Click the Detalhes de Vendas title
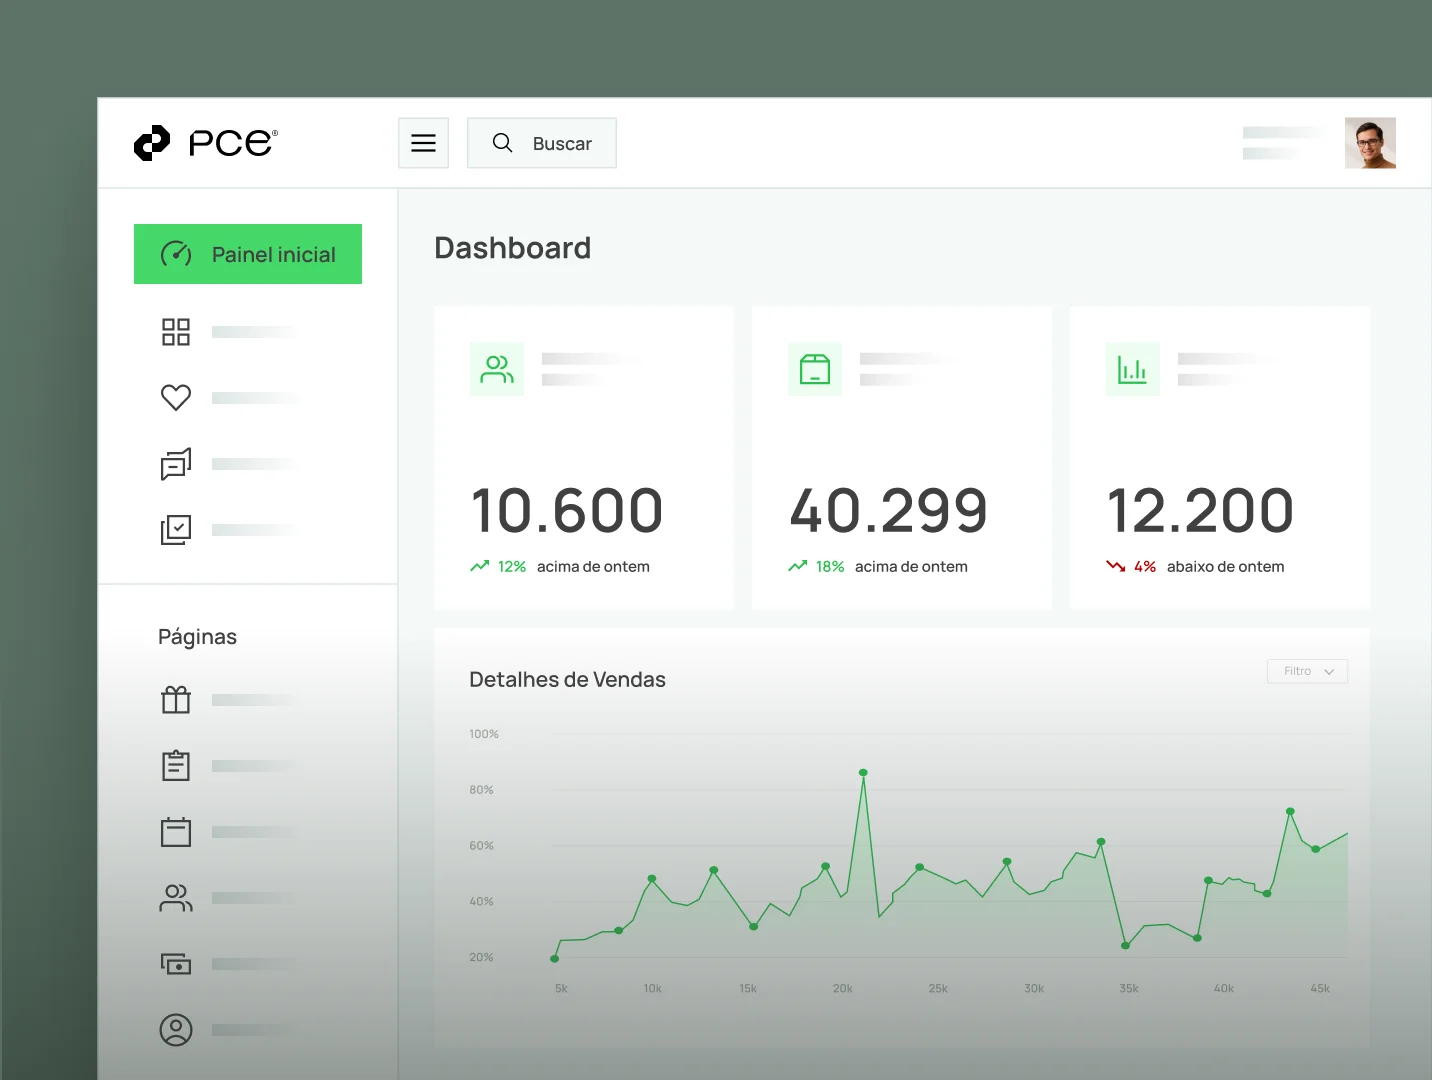Screen dimensions: 1432x1080 click(567, 680)
